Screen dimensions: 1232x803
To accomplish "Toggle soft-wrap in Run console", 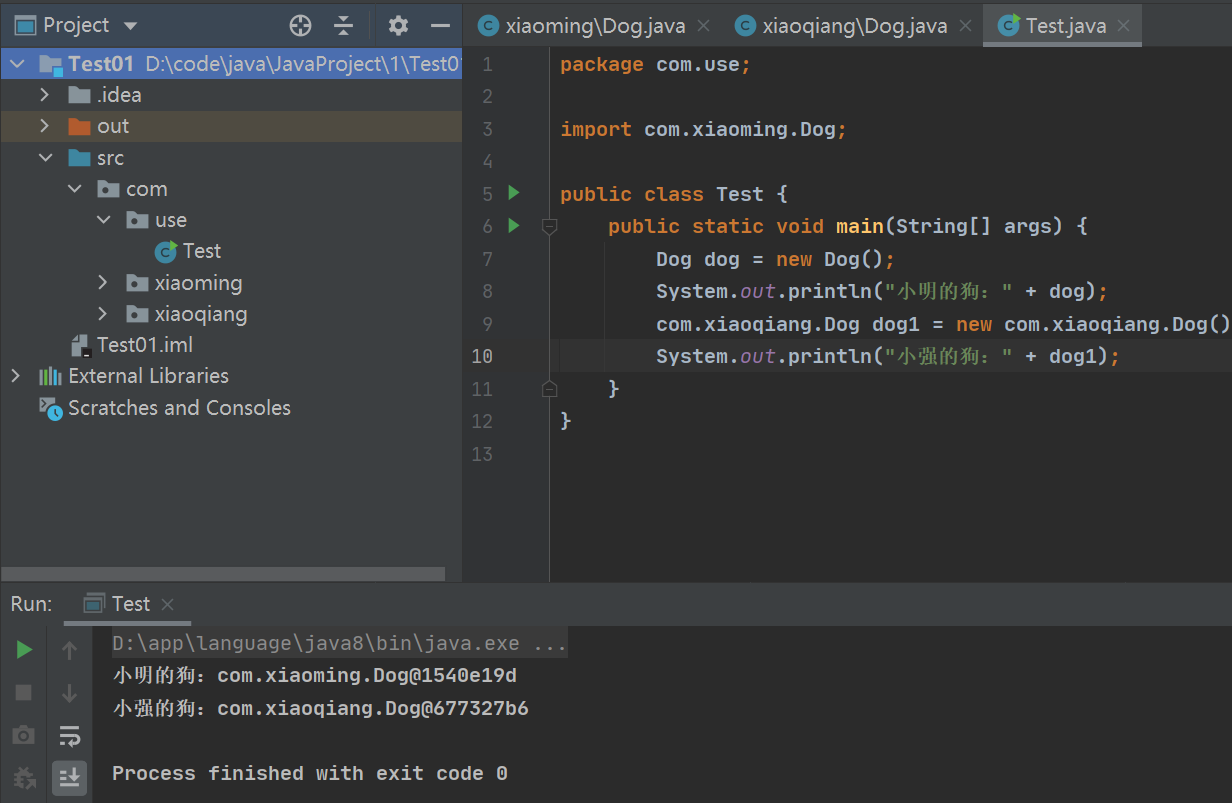I will 69,736.
